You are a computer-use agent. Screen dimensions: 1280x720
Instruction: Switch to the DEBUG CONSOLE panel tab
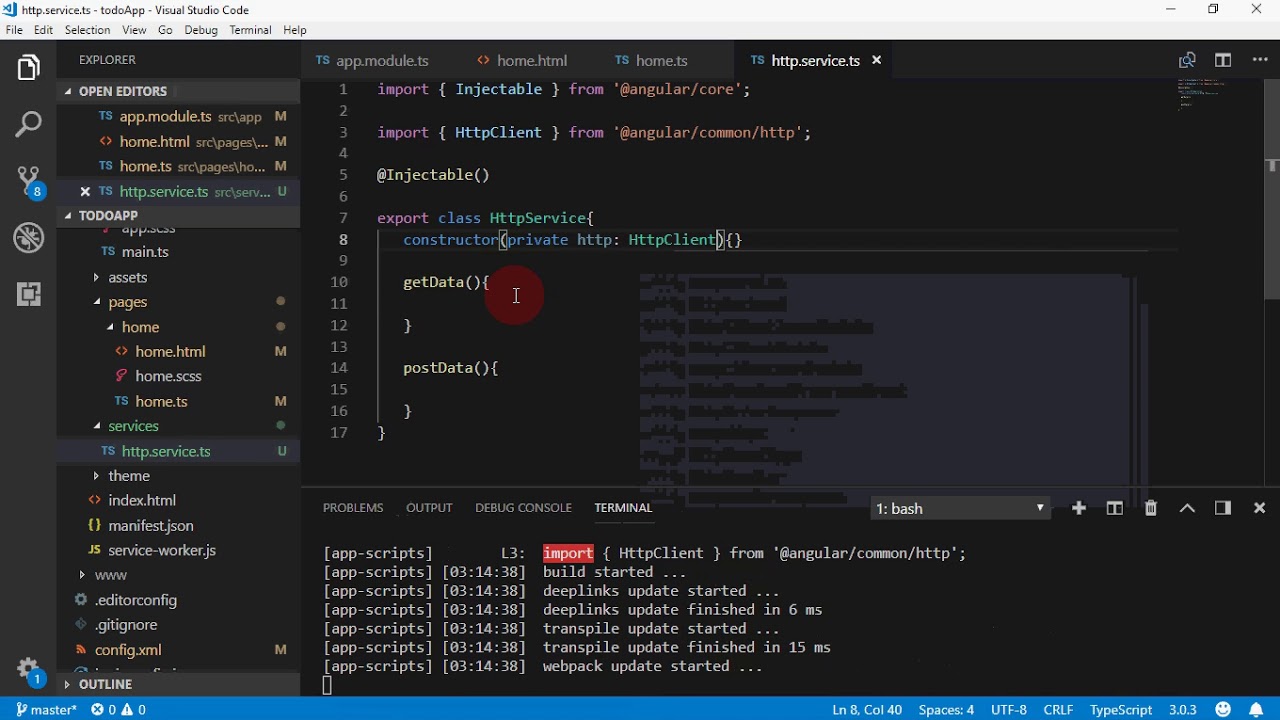click(x=524, y=508)
